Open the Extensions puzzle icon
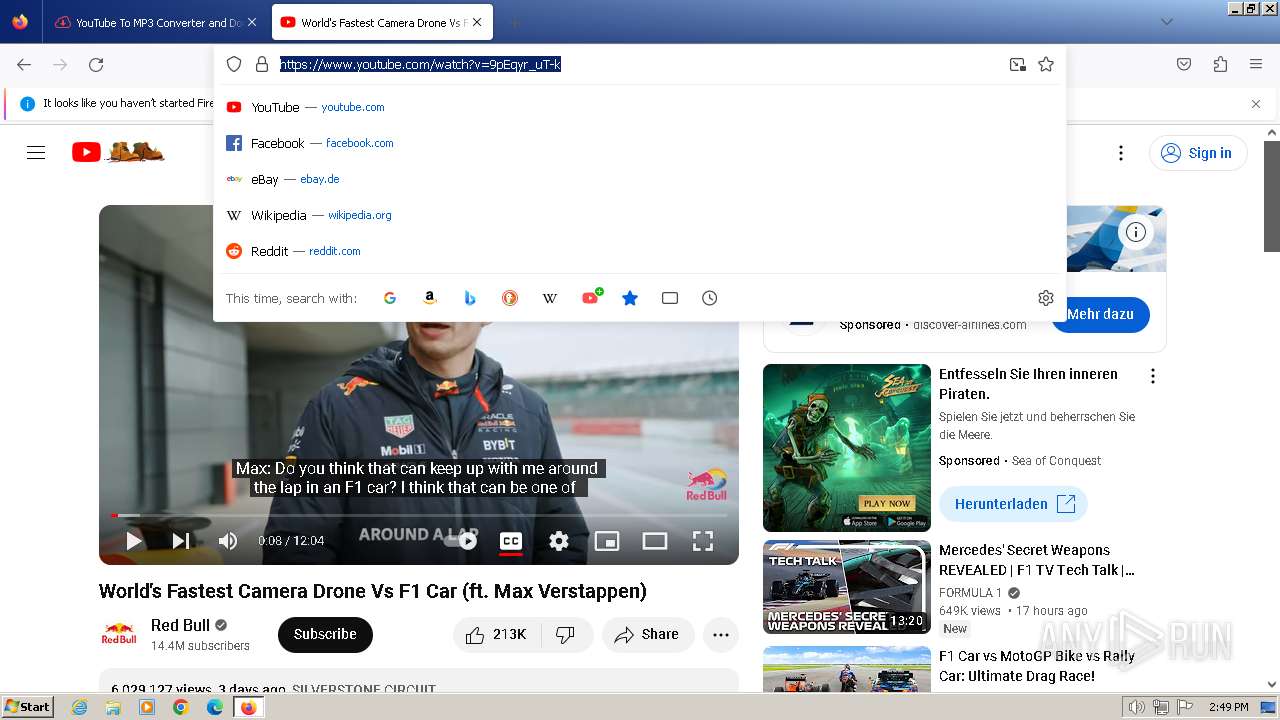Viewport: 1280px width, 720px height. [1220, 64]
